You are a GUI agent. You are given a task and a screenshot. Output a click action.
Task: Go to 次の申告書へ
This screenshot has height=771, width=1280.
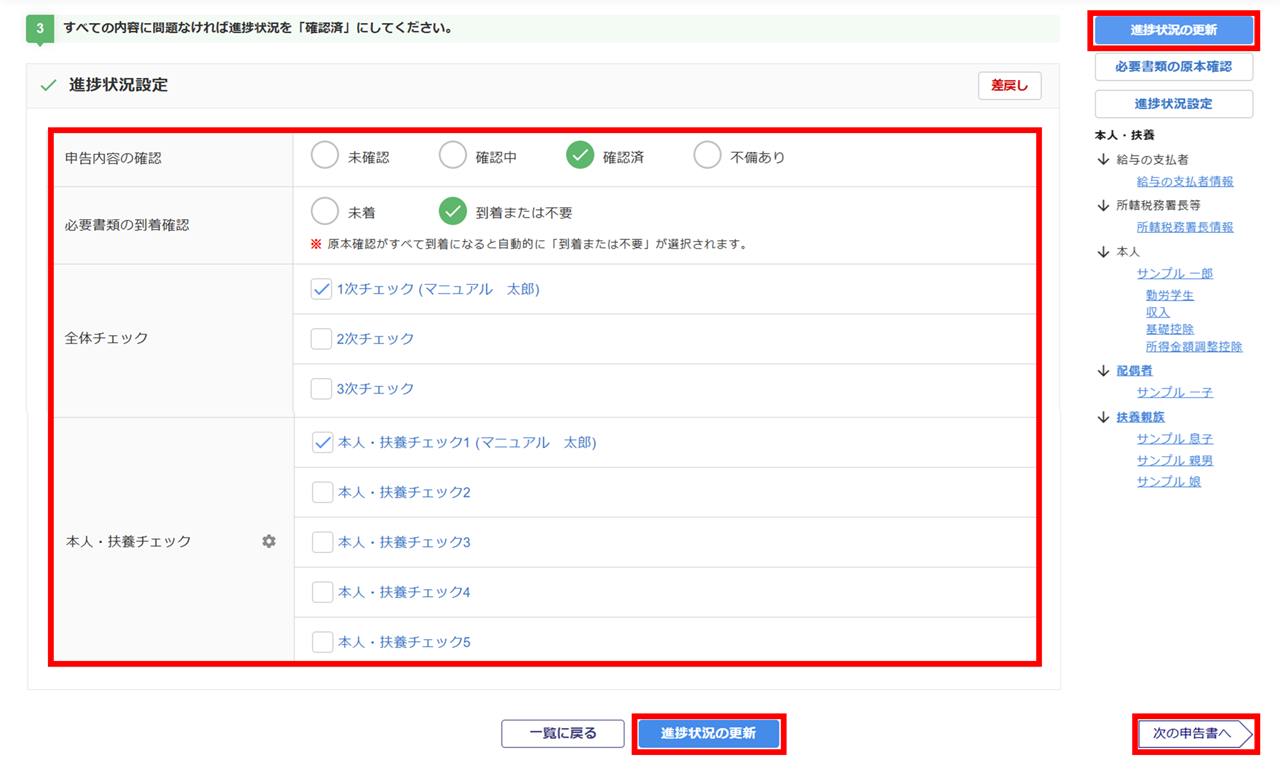(1195, 734)
